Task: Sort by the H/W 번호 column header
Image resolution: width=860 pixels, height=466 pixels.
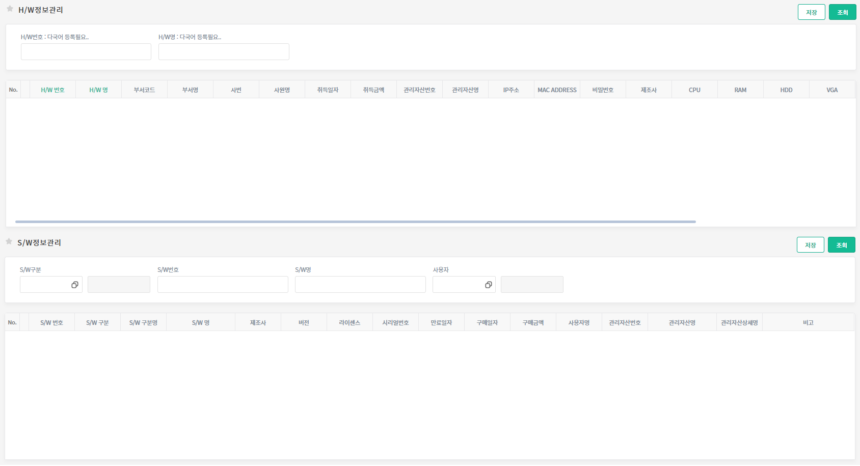Action: (53, 90)
